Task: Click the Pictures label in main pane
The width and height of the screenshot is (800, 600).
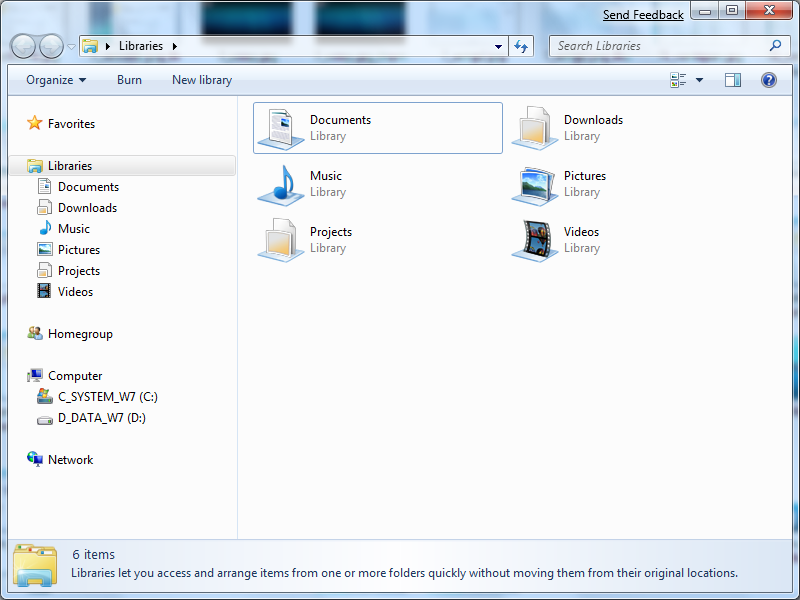Action: (x=585, y=176)
